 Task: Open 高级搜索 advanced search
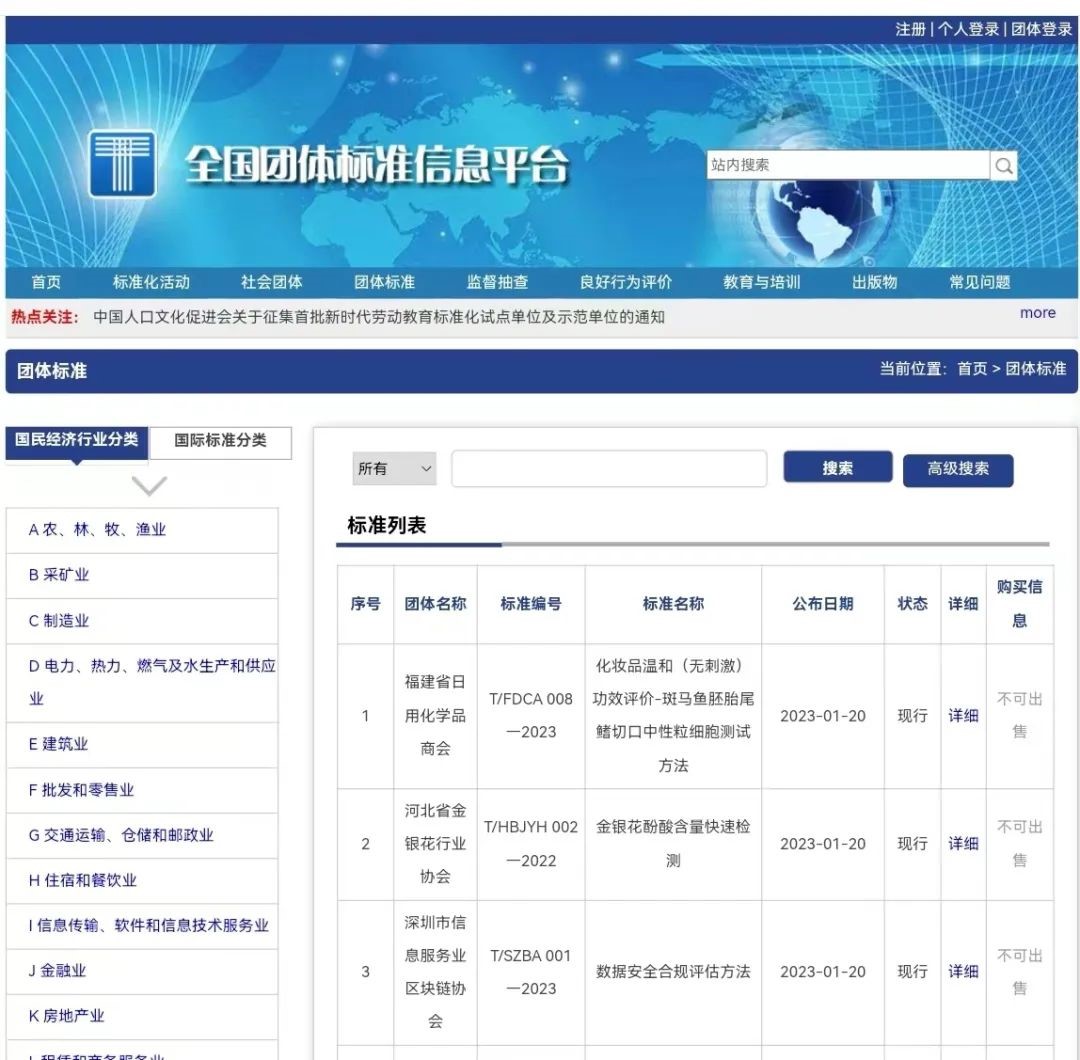click(957, 470)
